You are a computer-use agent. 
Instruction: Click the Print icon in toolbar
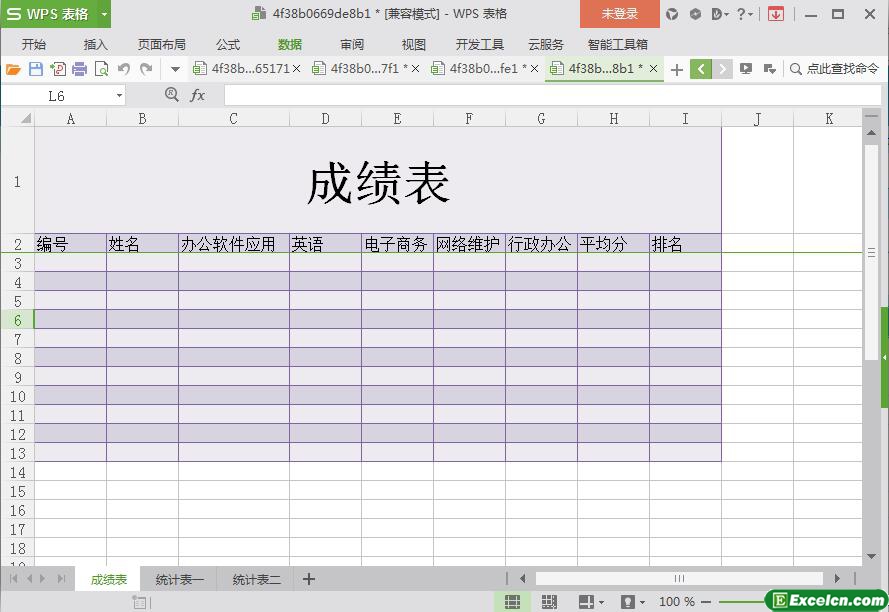79,69
